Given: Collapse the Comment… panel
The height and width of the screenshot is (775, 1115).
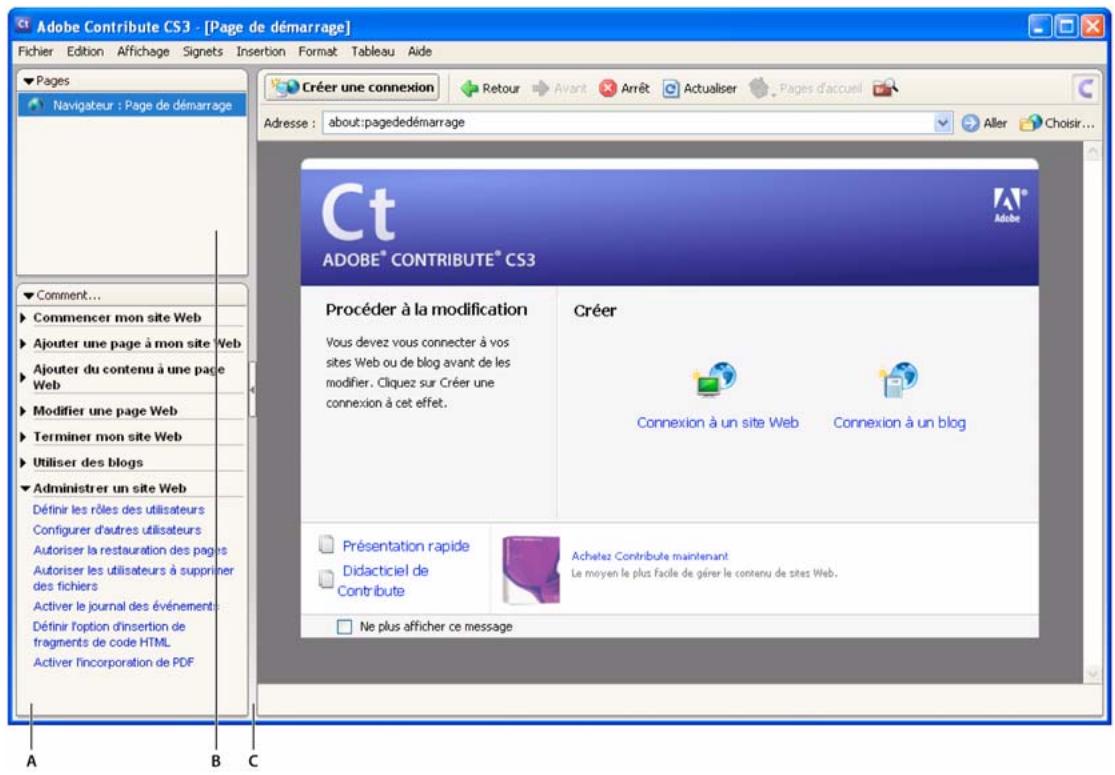Looking at the screenshot, I should coord(28,295).
